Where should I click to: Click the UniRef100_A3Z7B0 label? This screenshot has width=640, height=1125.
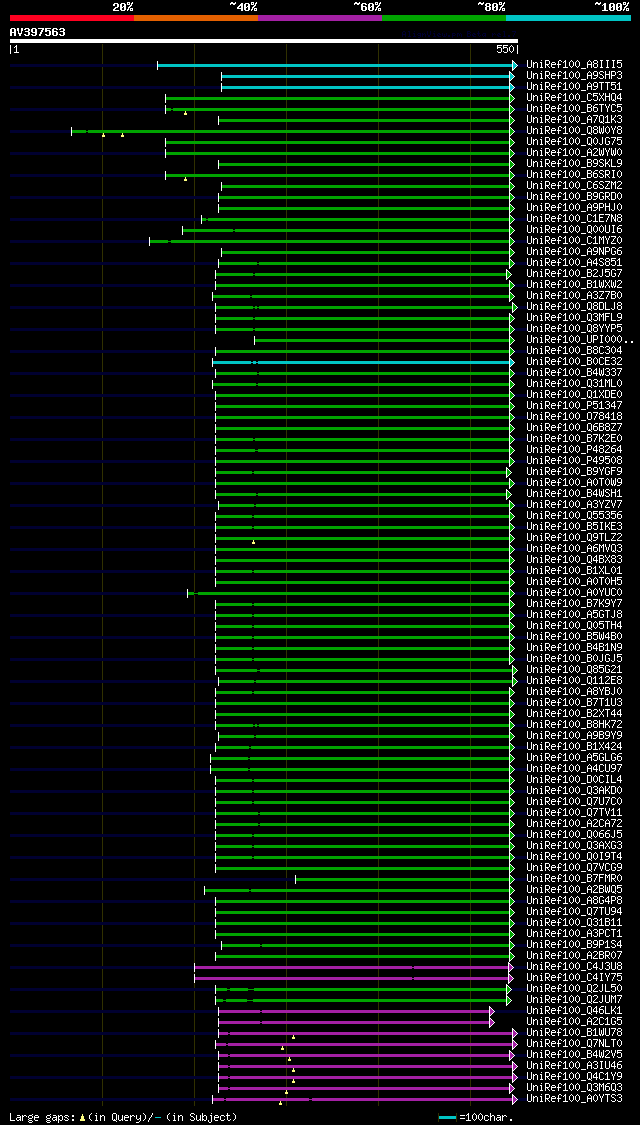[574, 296]
